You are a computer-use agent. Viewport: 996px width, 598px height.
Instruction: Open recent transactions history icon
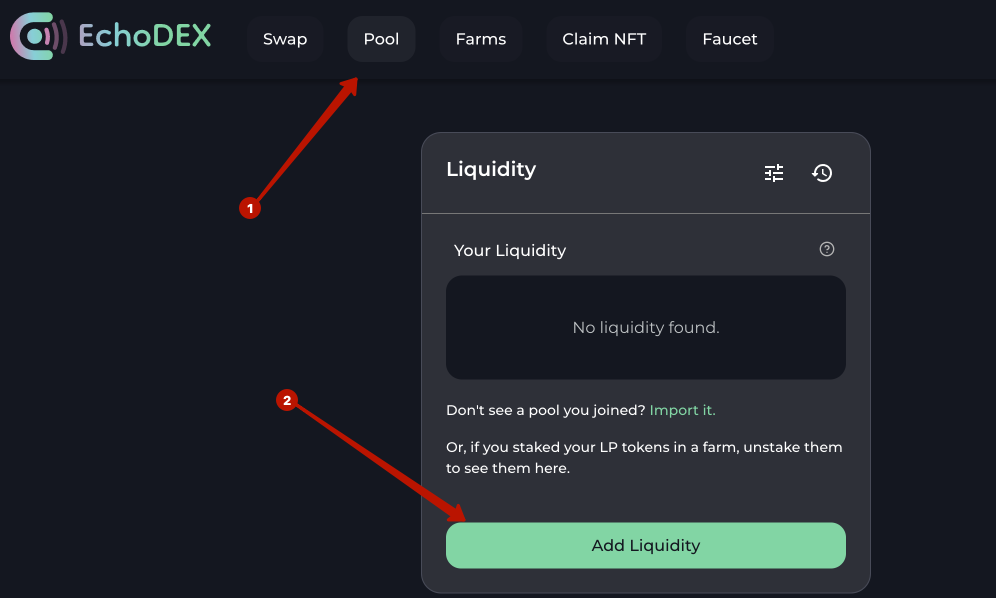click(822, 173)
